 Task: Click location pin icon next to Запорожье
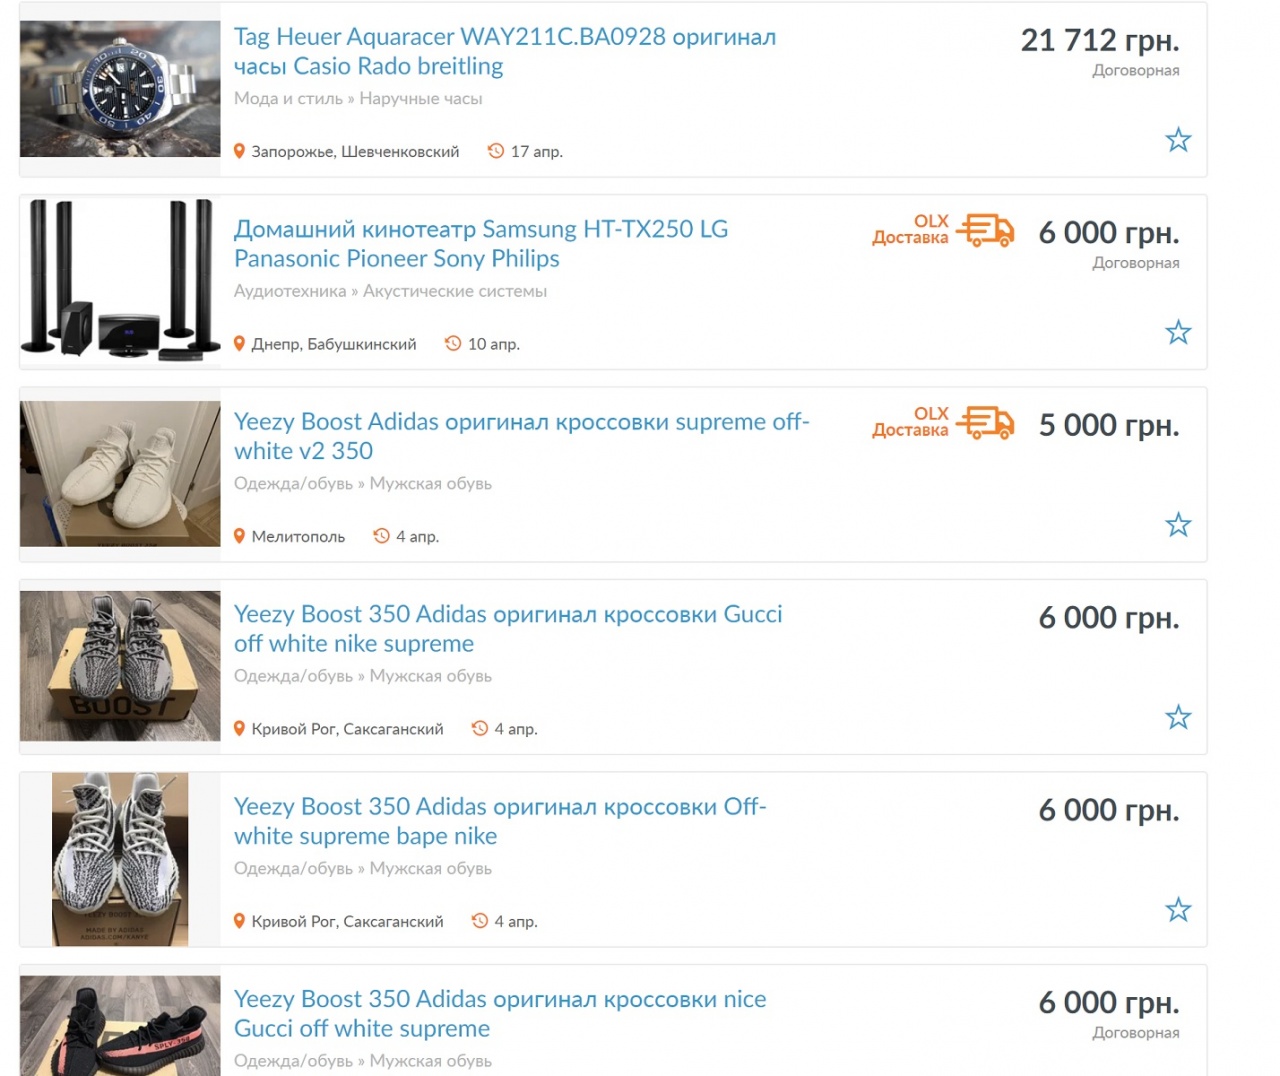(x=239, y=151)
